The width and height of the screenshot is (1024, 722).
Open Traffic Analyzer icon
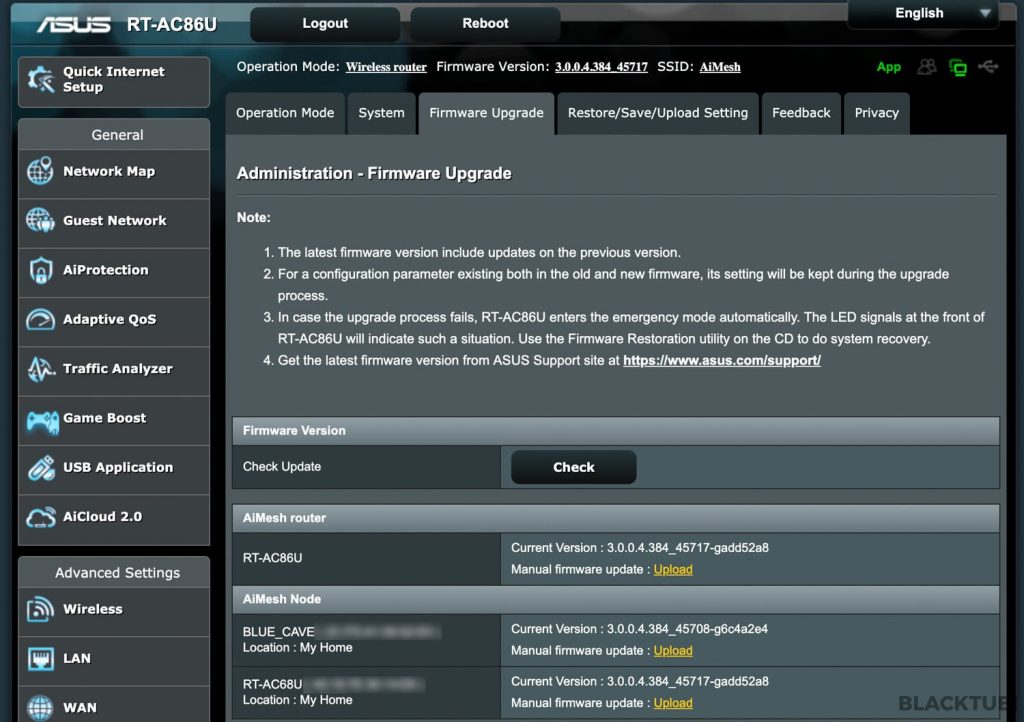click(x=40, y=369)
